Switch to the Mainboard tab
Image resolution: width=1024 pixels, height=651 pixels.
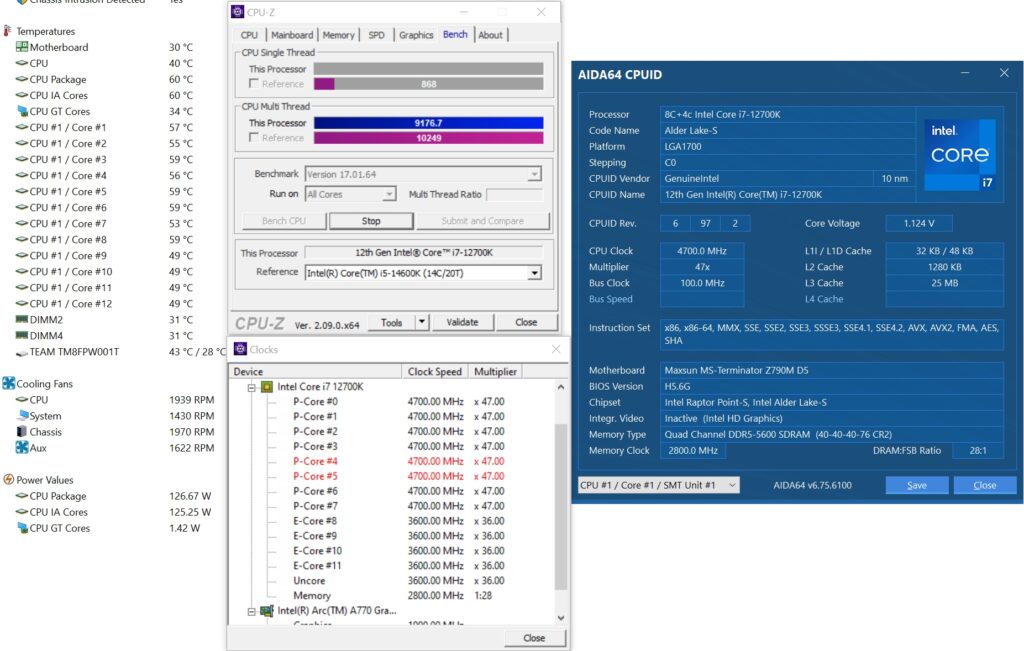click(292, 35)
